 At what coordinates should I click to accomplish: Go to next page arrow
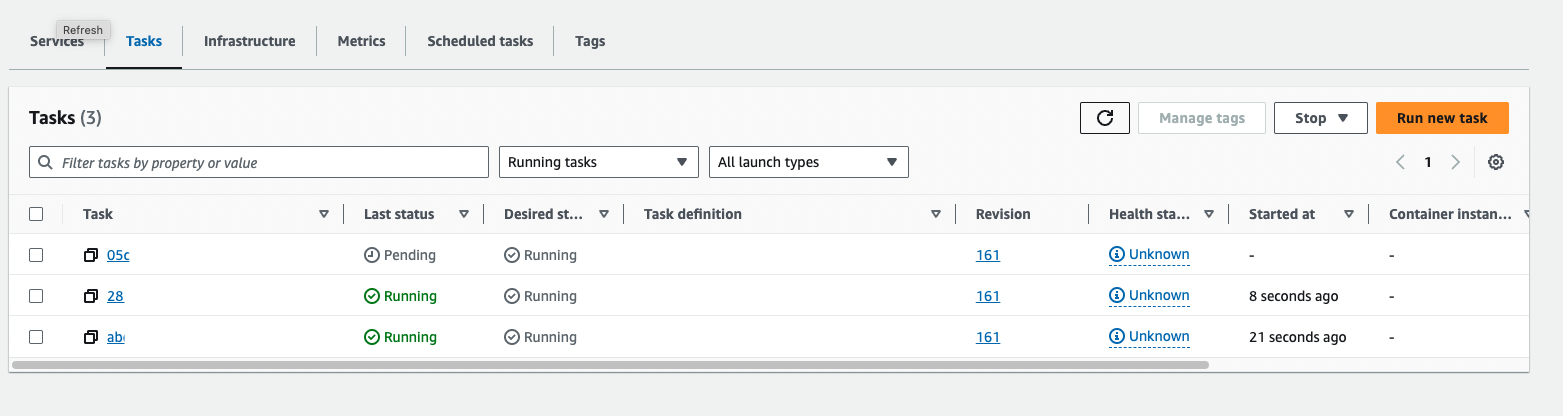pyautogui.click(x=1455, y=162)
